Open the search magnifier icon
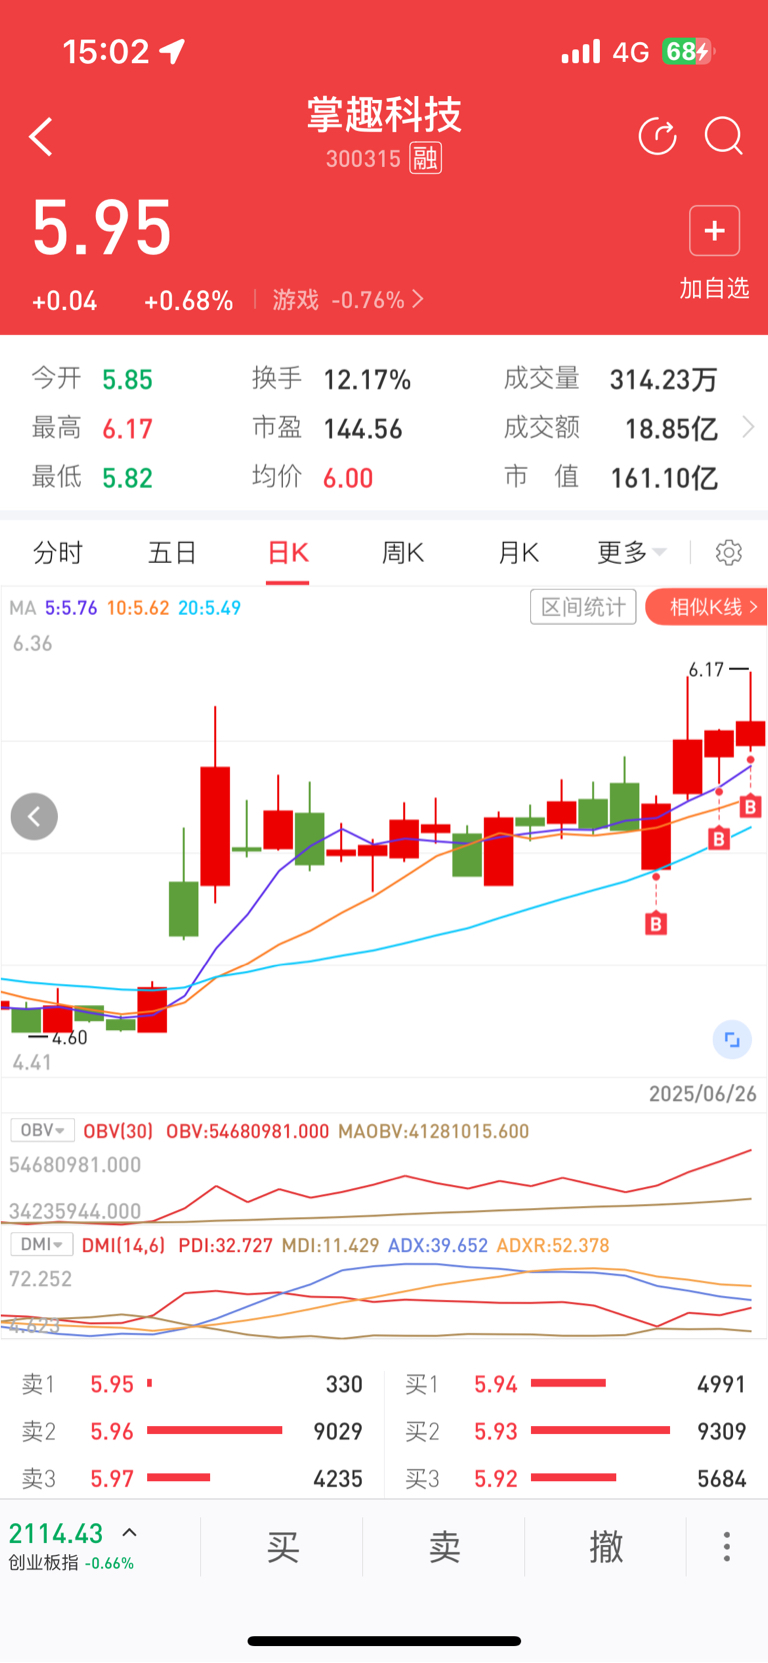 pos(723,136)
